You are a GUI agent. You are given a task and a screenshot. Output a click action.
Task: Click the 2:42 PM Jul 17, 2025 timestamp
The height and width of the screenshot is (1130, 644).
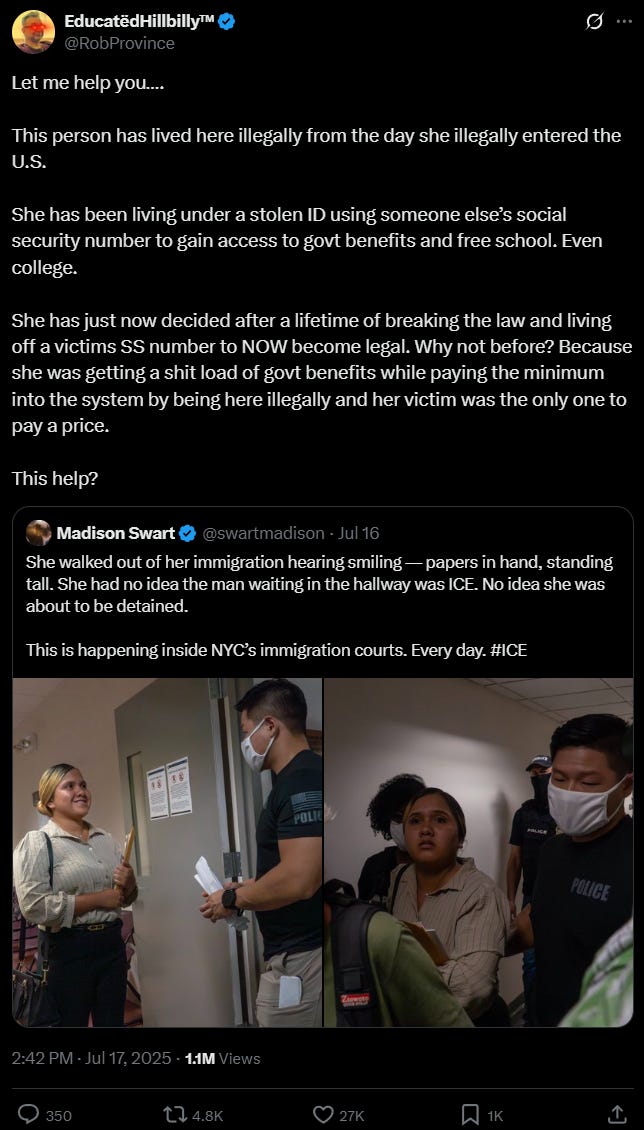pos(91,1058)
